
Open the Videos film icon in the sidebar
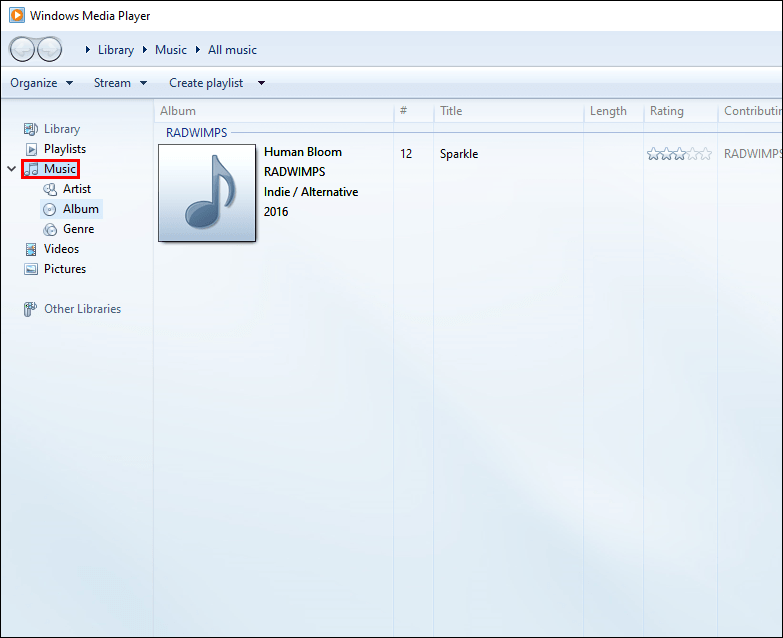(31, 249)
